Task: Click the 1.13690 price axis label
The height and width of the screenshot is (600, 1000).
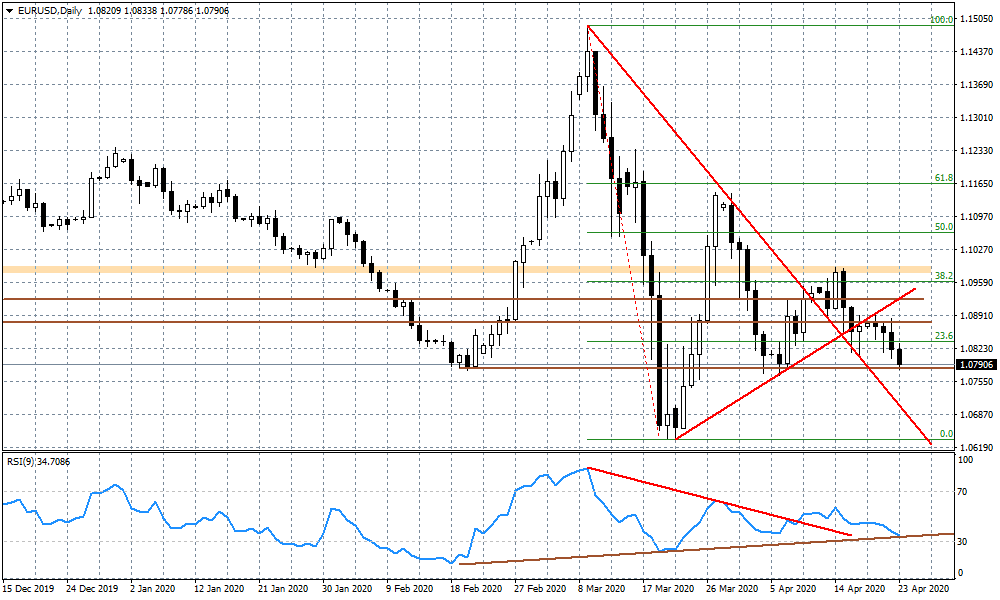Action: pos(976,85)
